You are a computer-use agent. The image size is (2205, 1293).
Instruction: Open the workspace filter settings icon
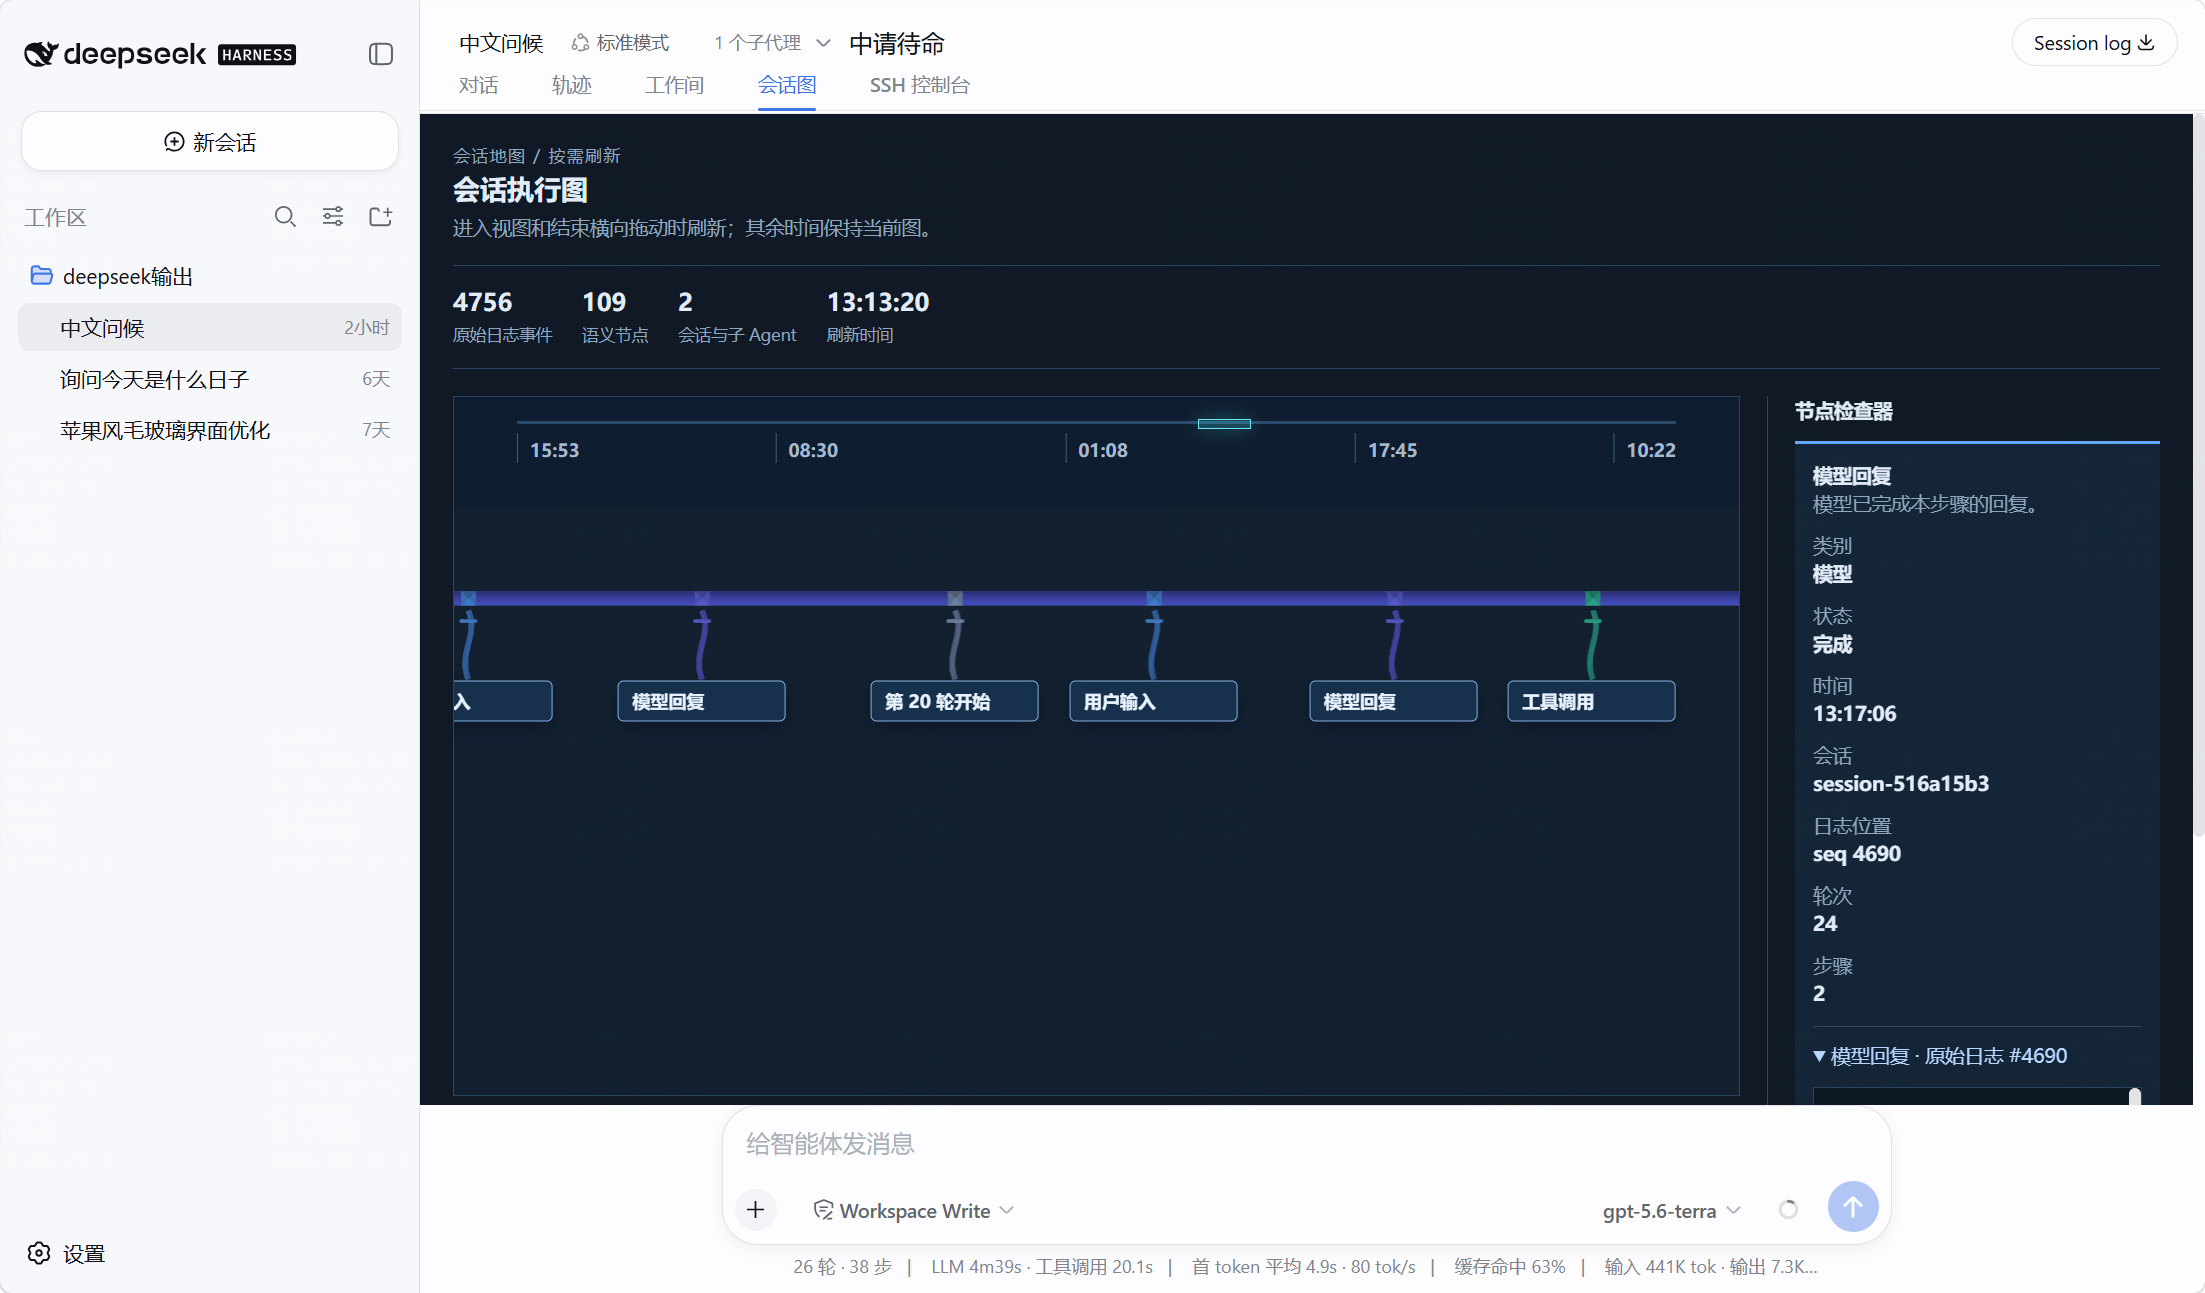click(333, 217)
